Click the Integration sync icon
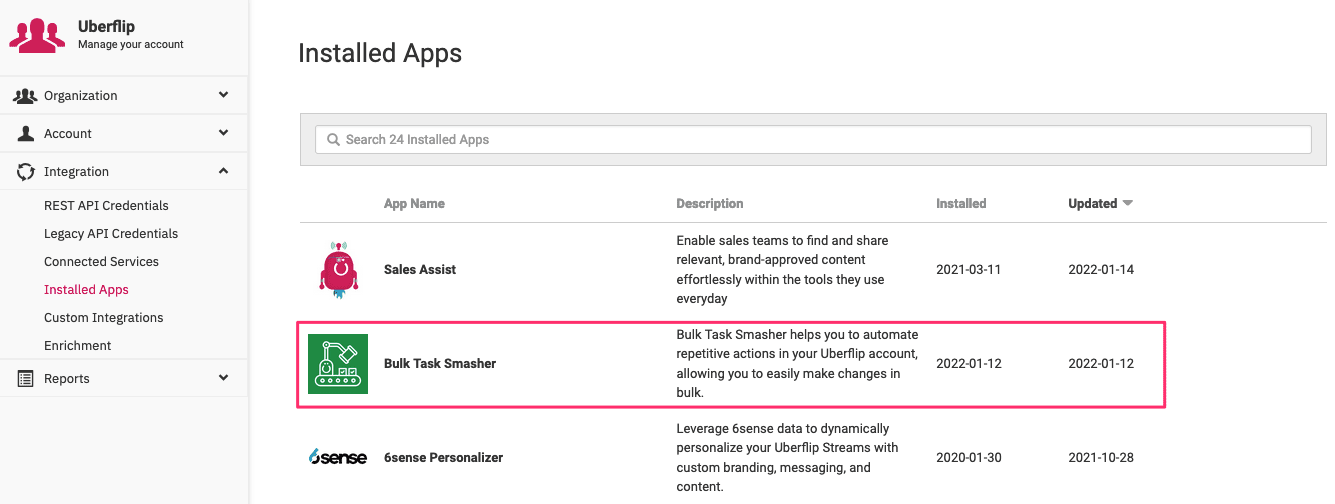The image size is (1335, 504). pos(26,172)
